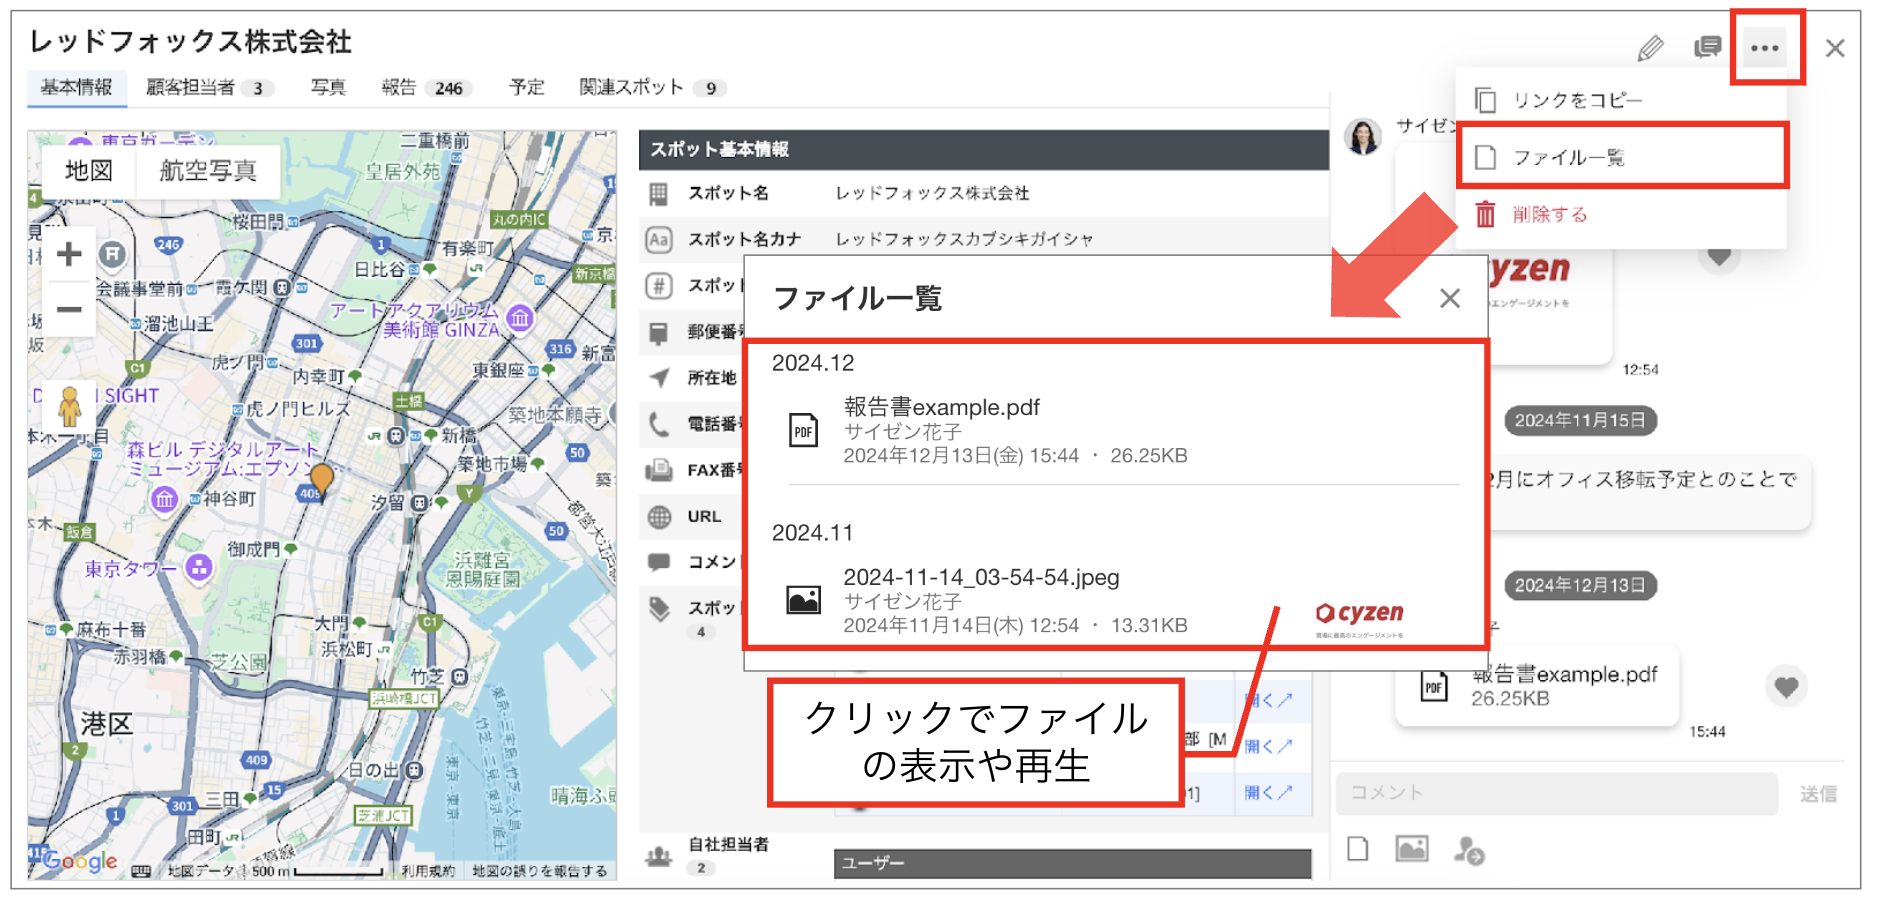Viewport: 1880px width, 914px height.
Task: Click the スポット名カナ Aa icon
Action: [x=658, y=239]
